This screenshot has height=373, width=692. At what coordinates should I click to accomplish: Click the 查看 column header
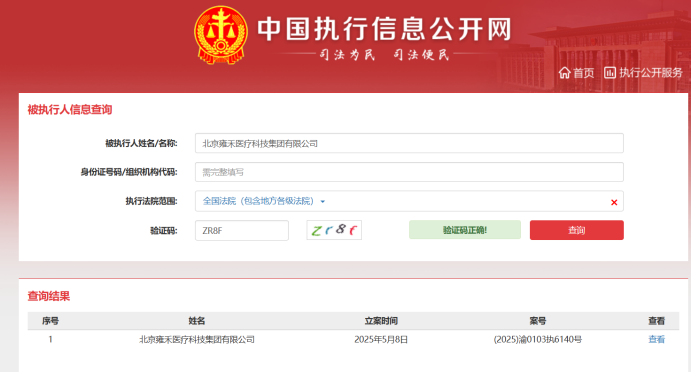[x=656, y=321]
